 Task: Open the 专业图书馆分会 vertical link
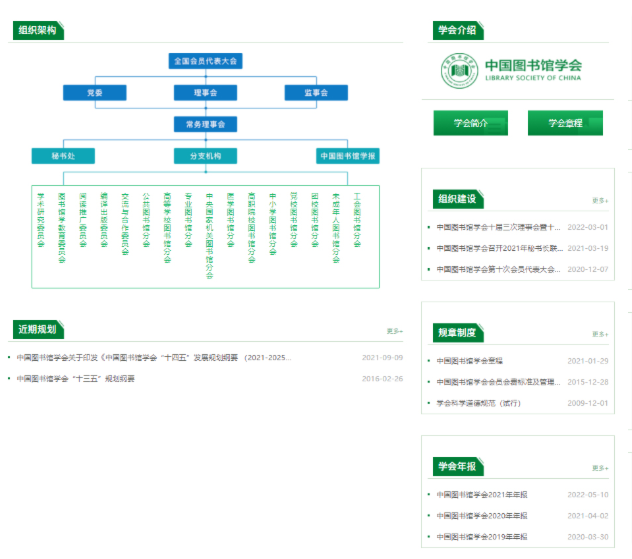click(188, 220)
